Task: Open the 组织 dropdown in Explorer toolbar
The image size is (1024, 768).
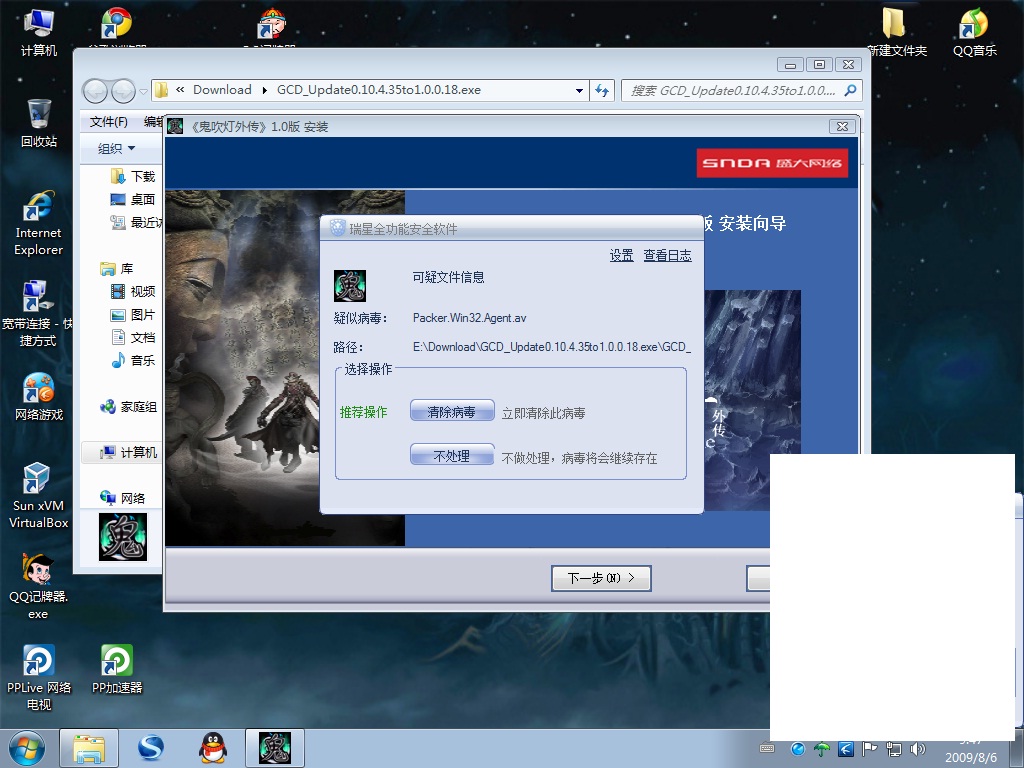Action: [116, 149]
